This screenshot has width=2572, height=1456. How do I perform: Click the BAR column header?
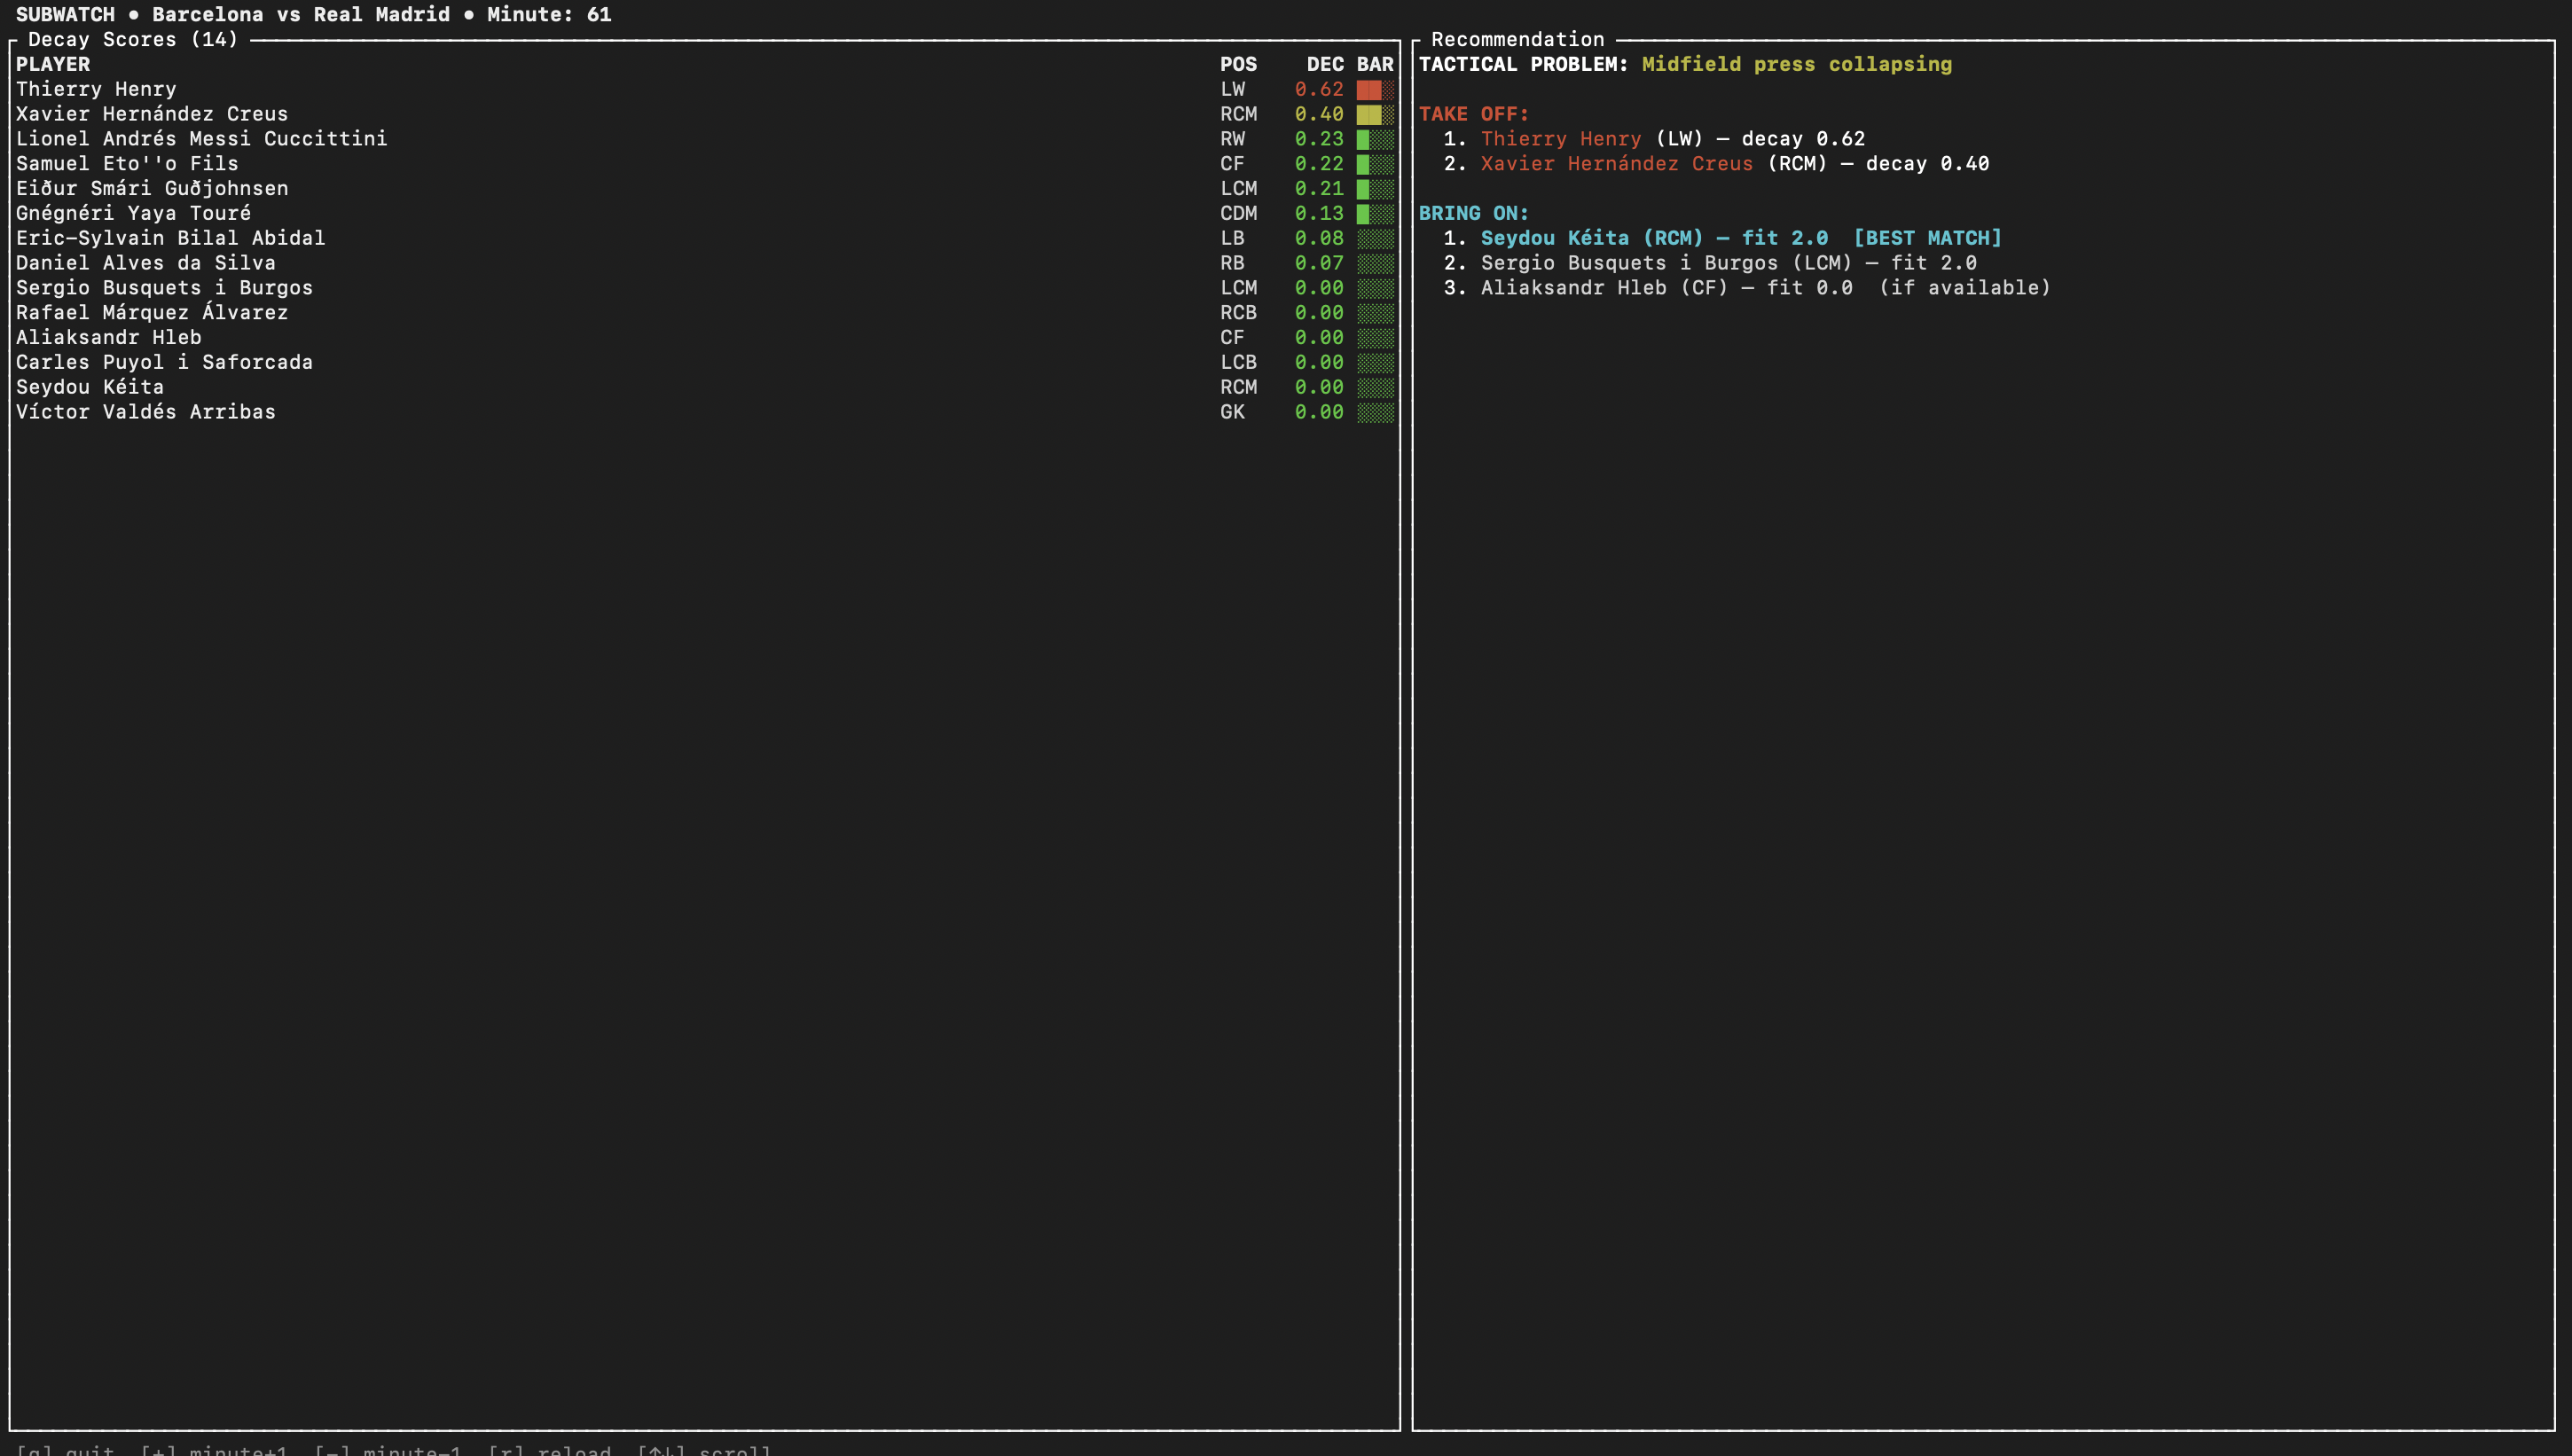coord(1375,64)
